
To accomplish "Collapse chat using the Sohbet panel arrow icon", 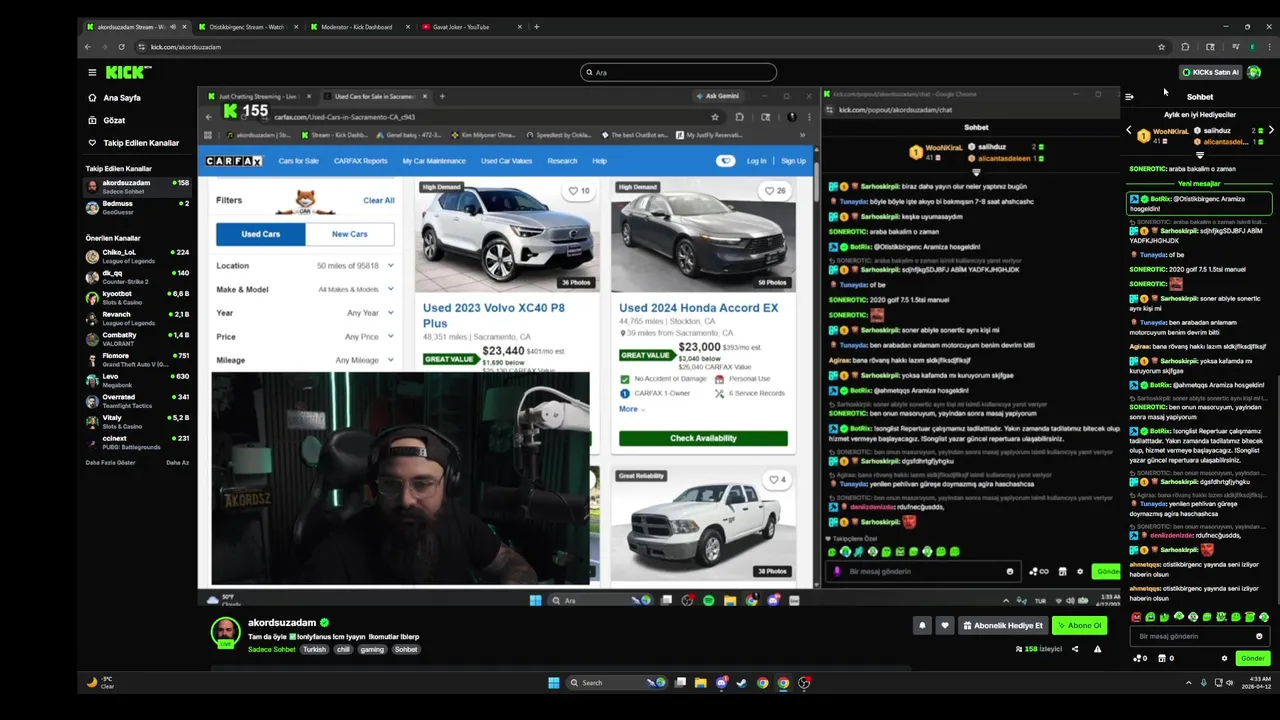I will click(x=1129, y=97).
